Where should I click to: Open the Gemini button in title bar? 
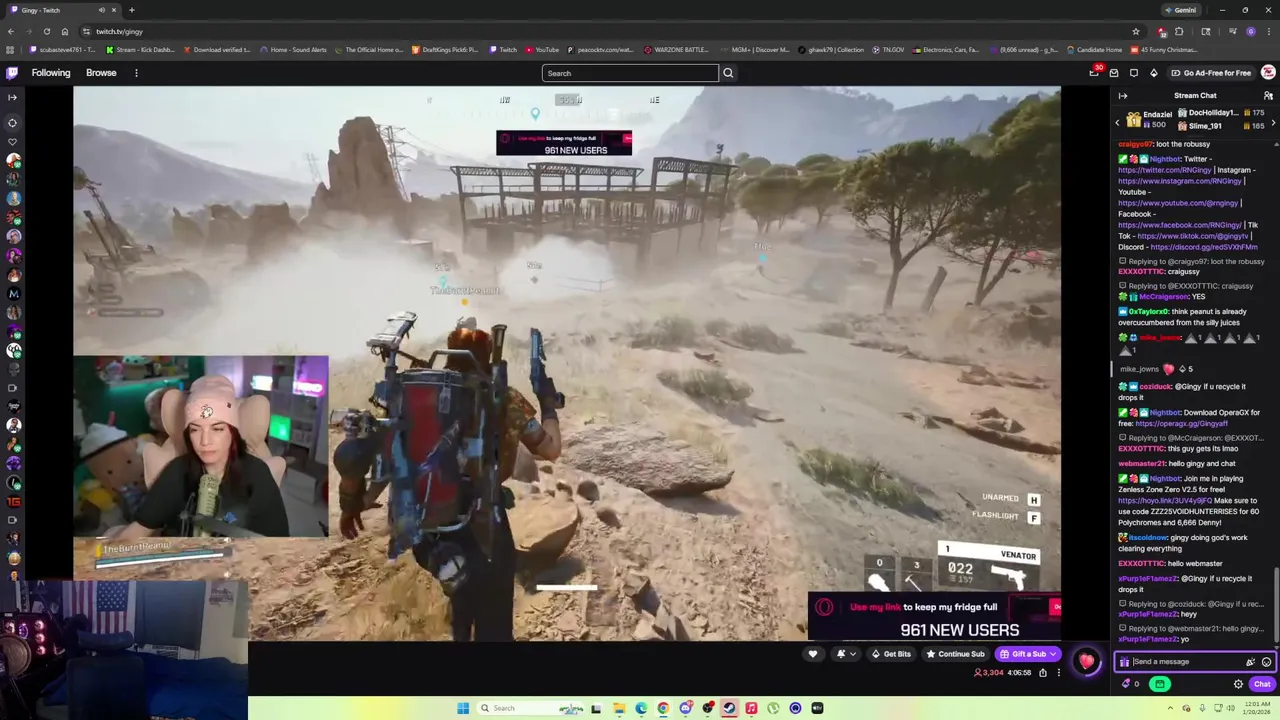pyautogui.click(x=1180, y=10)
